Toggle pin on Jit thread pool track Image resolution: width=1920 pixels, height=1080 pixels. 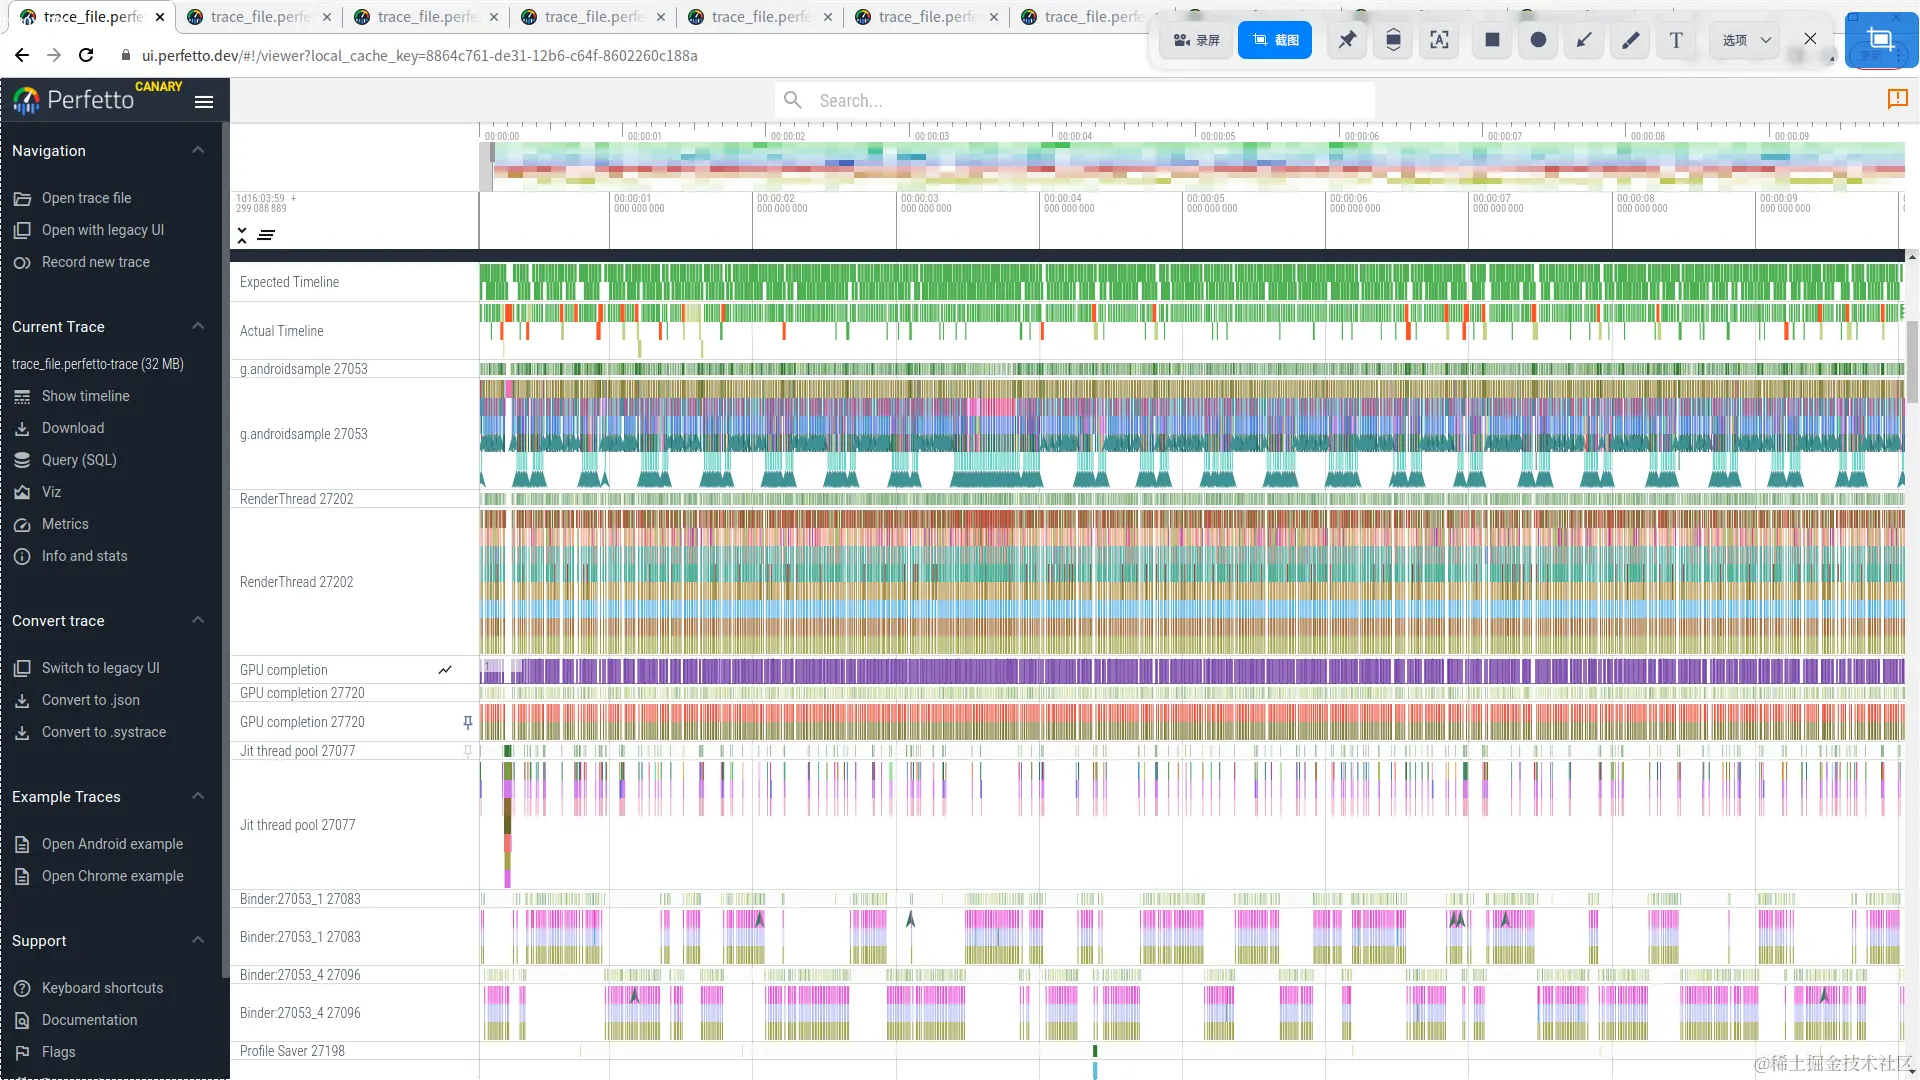(x=467, y=751)
